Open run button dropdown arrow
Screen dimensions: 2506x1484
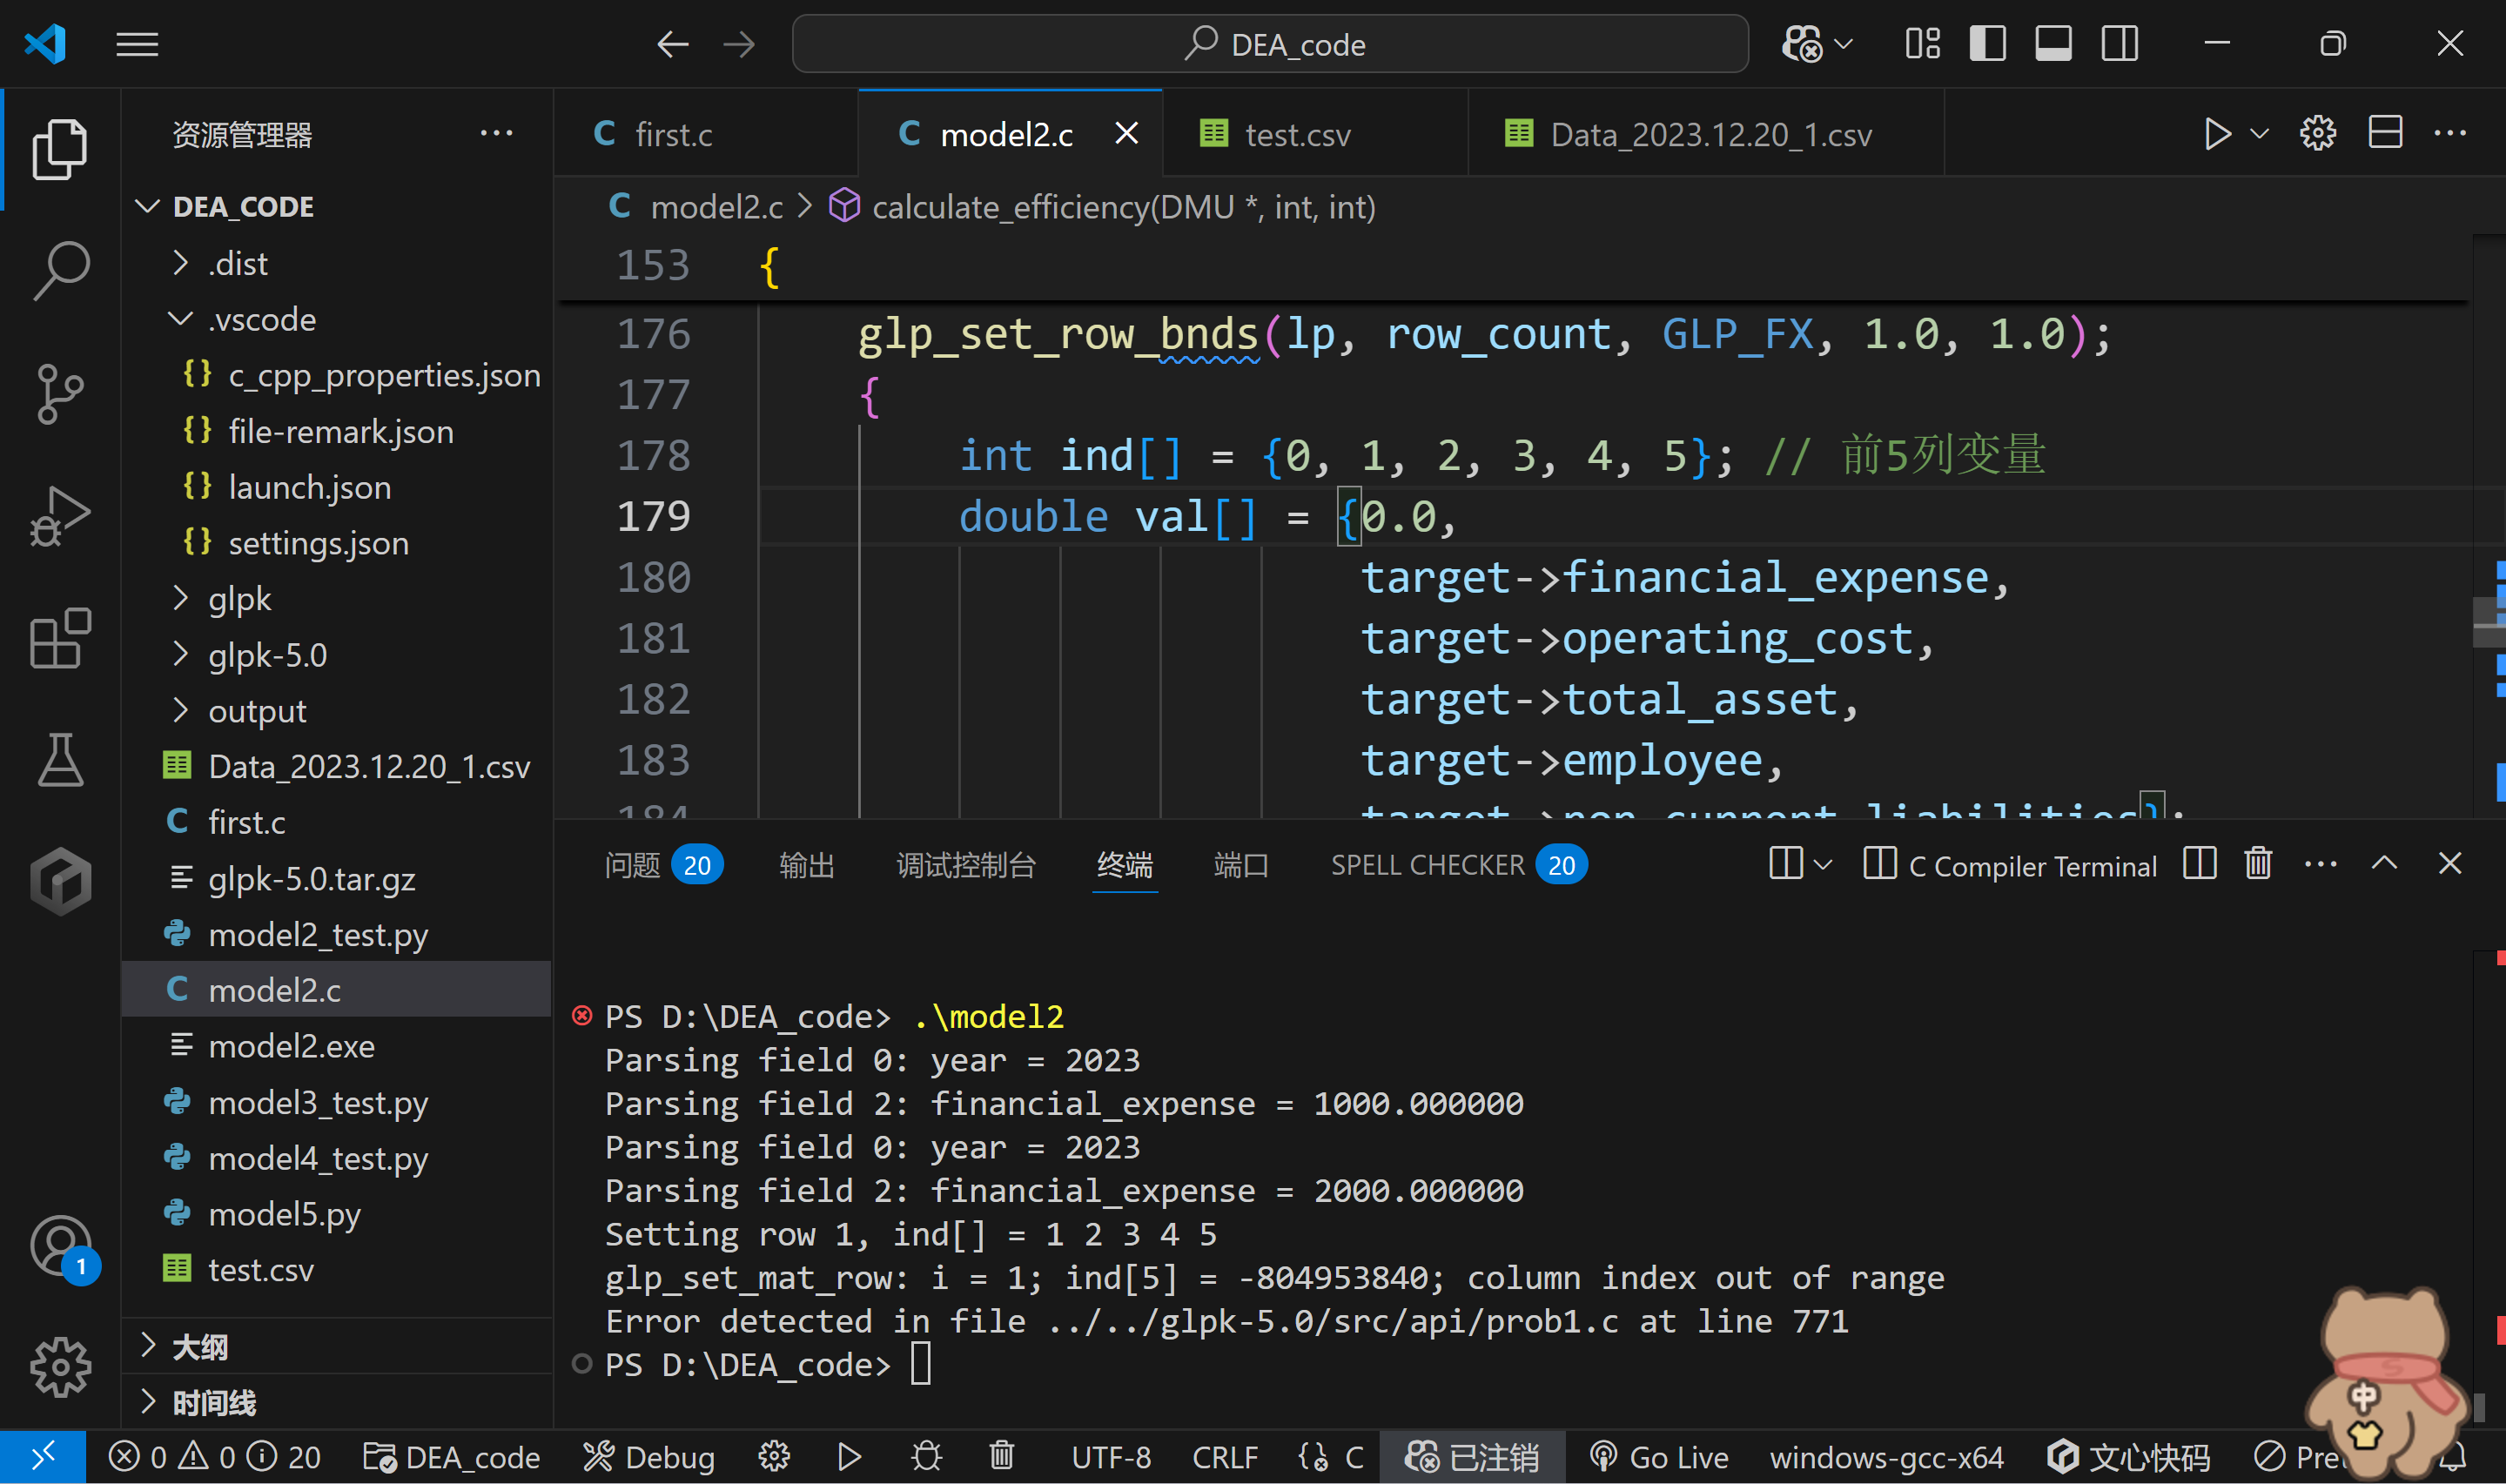pos(2259,134)
